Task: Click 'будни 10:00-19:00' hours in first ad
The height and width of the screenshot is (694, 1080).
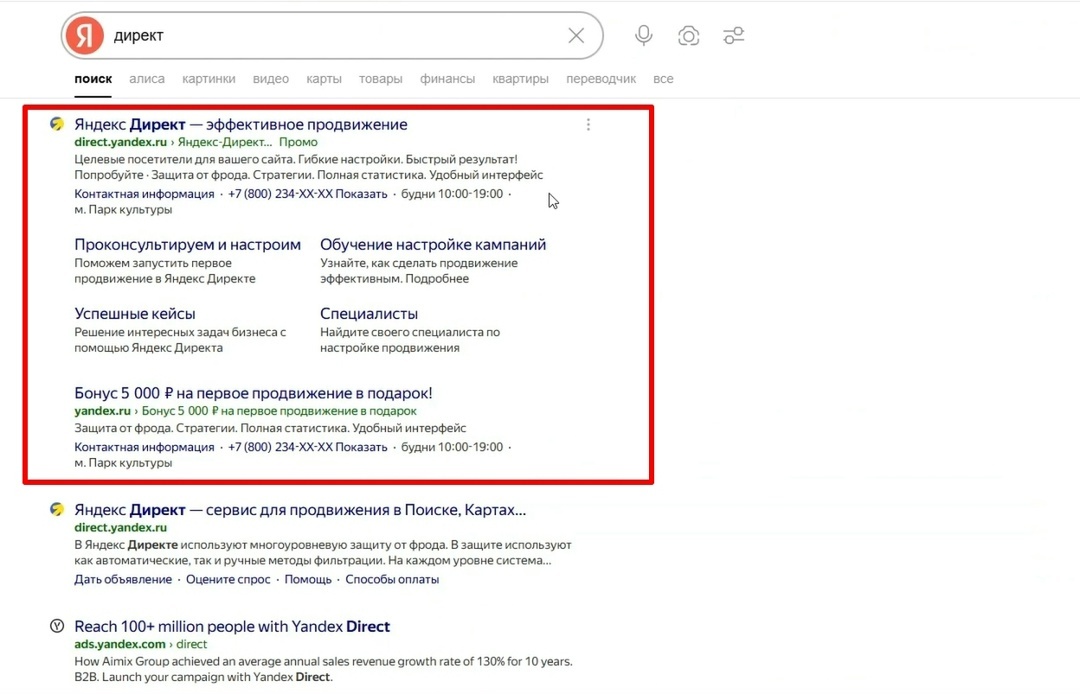Action: 452,193
